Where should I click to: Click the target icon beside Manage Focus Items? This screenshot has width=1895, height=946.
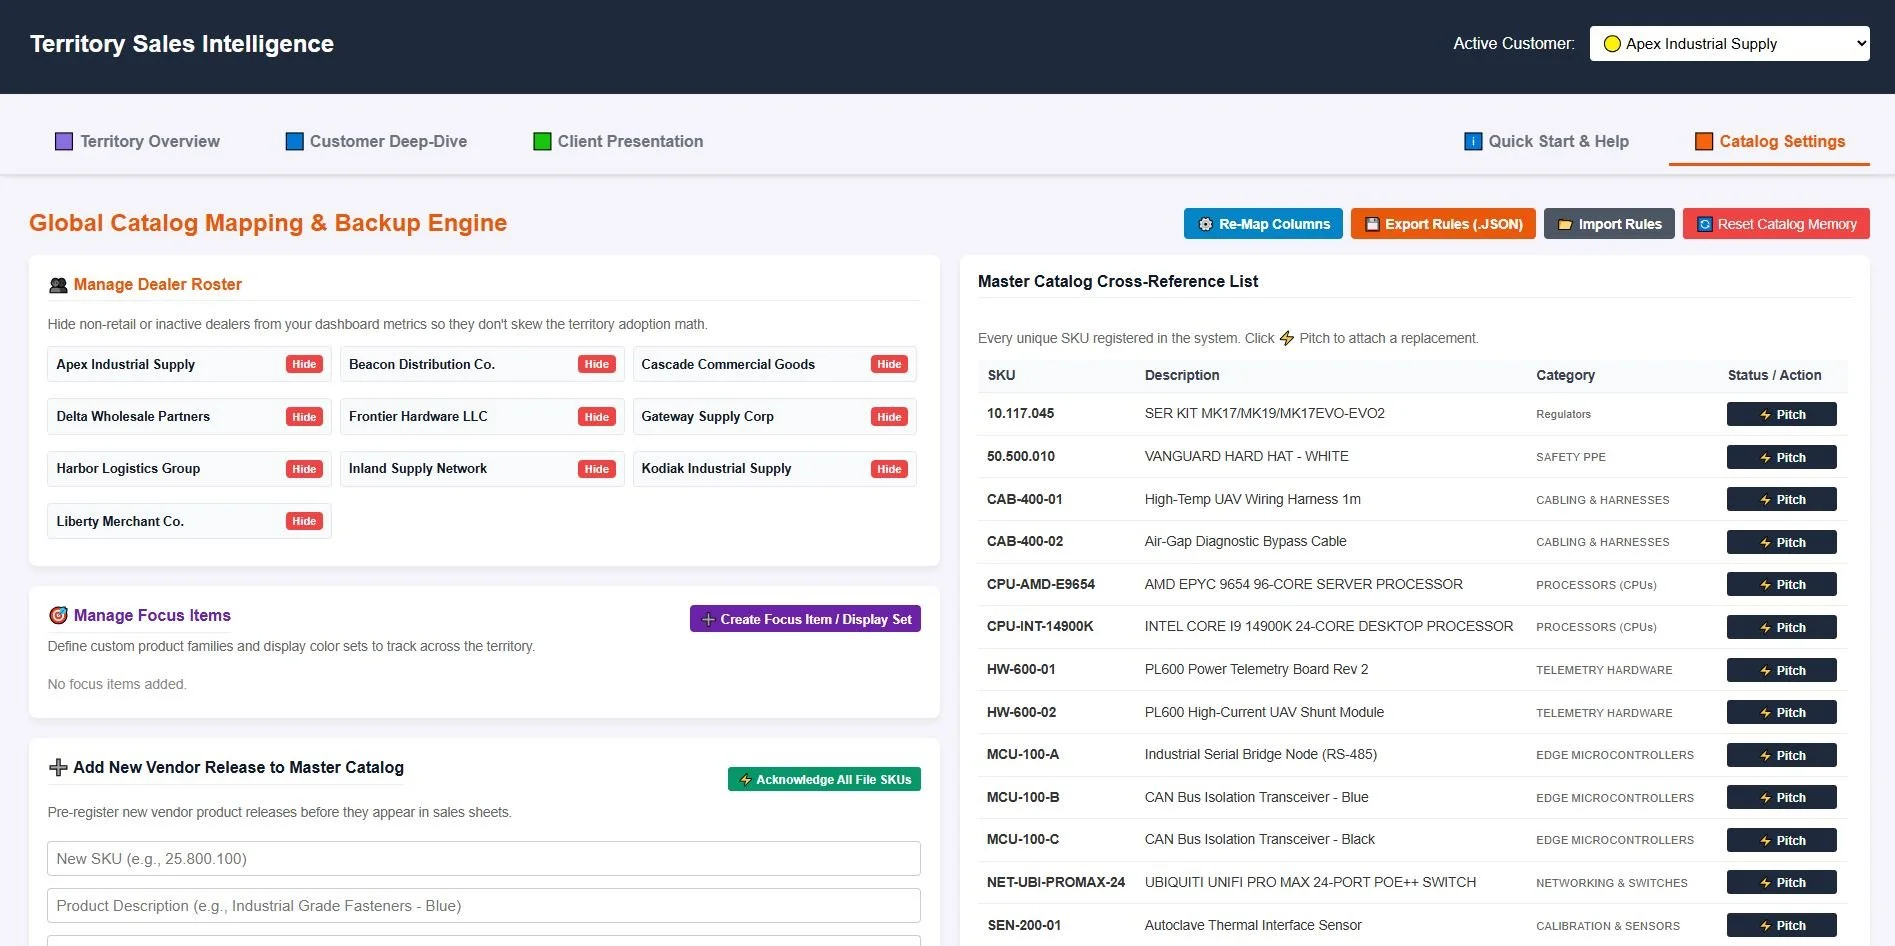[58, 615]
